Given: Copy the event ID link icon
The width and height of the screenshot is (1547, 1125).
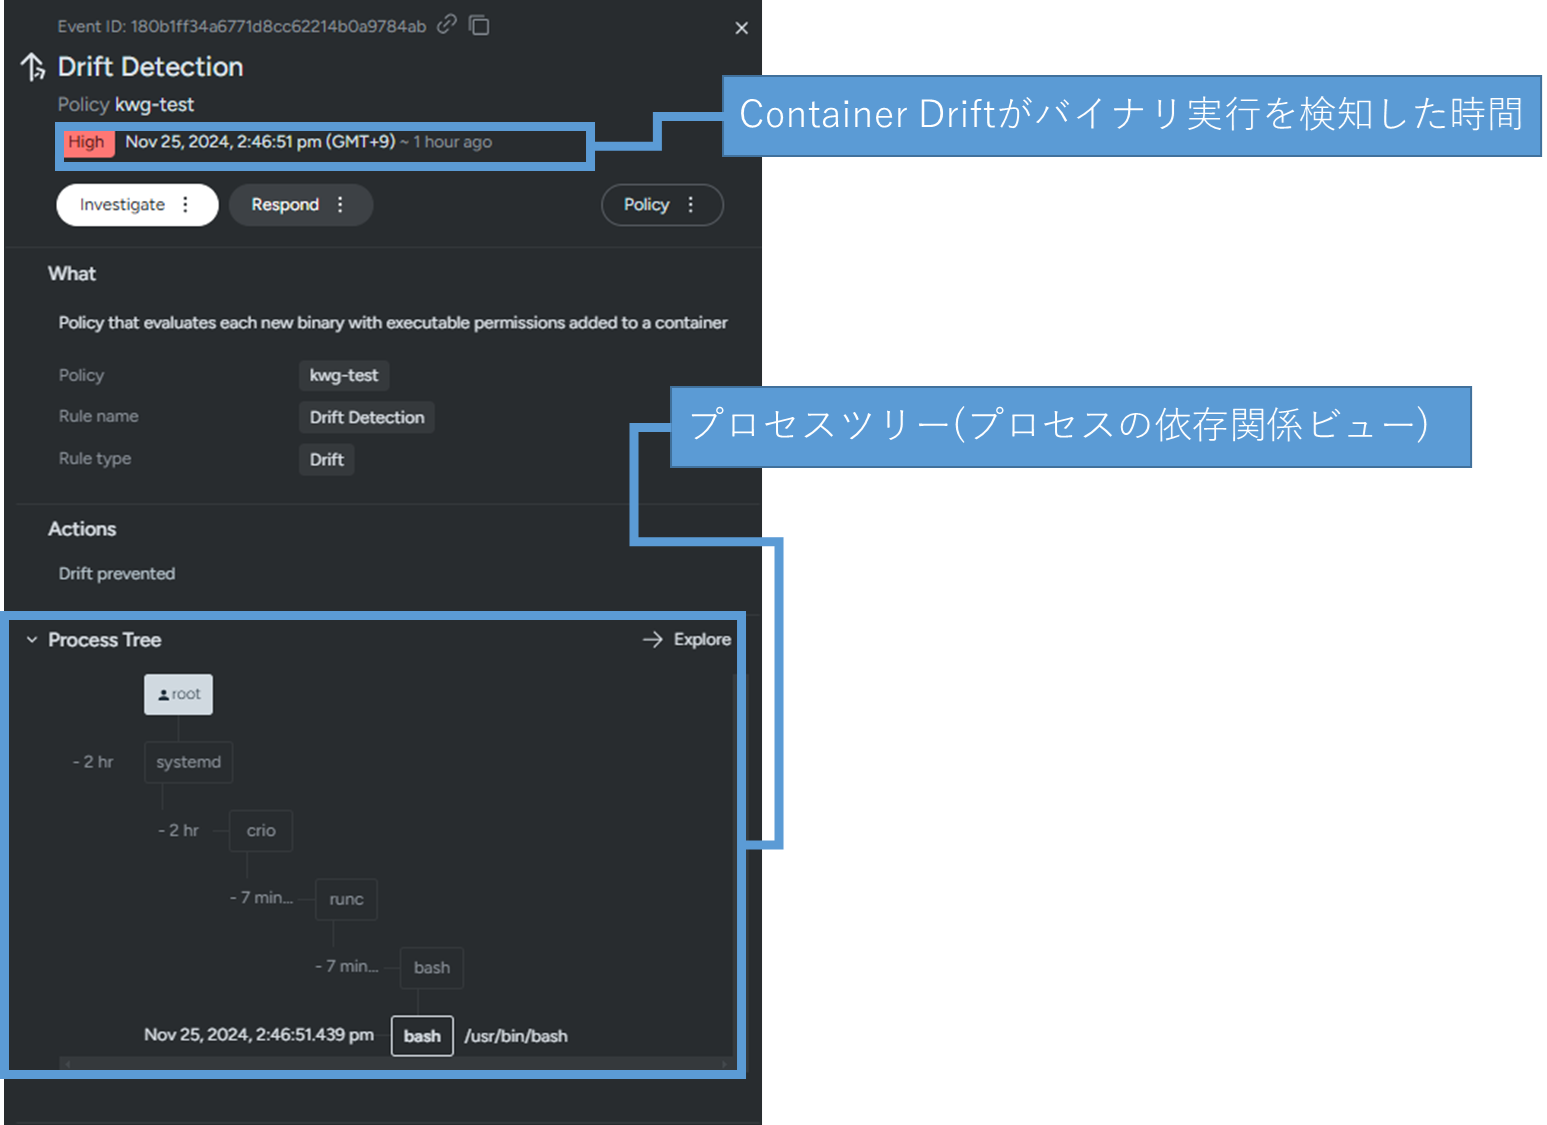Looking at the screenshot, I should [447, 24].
